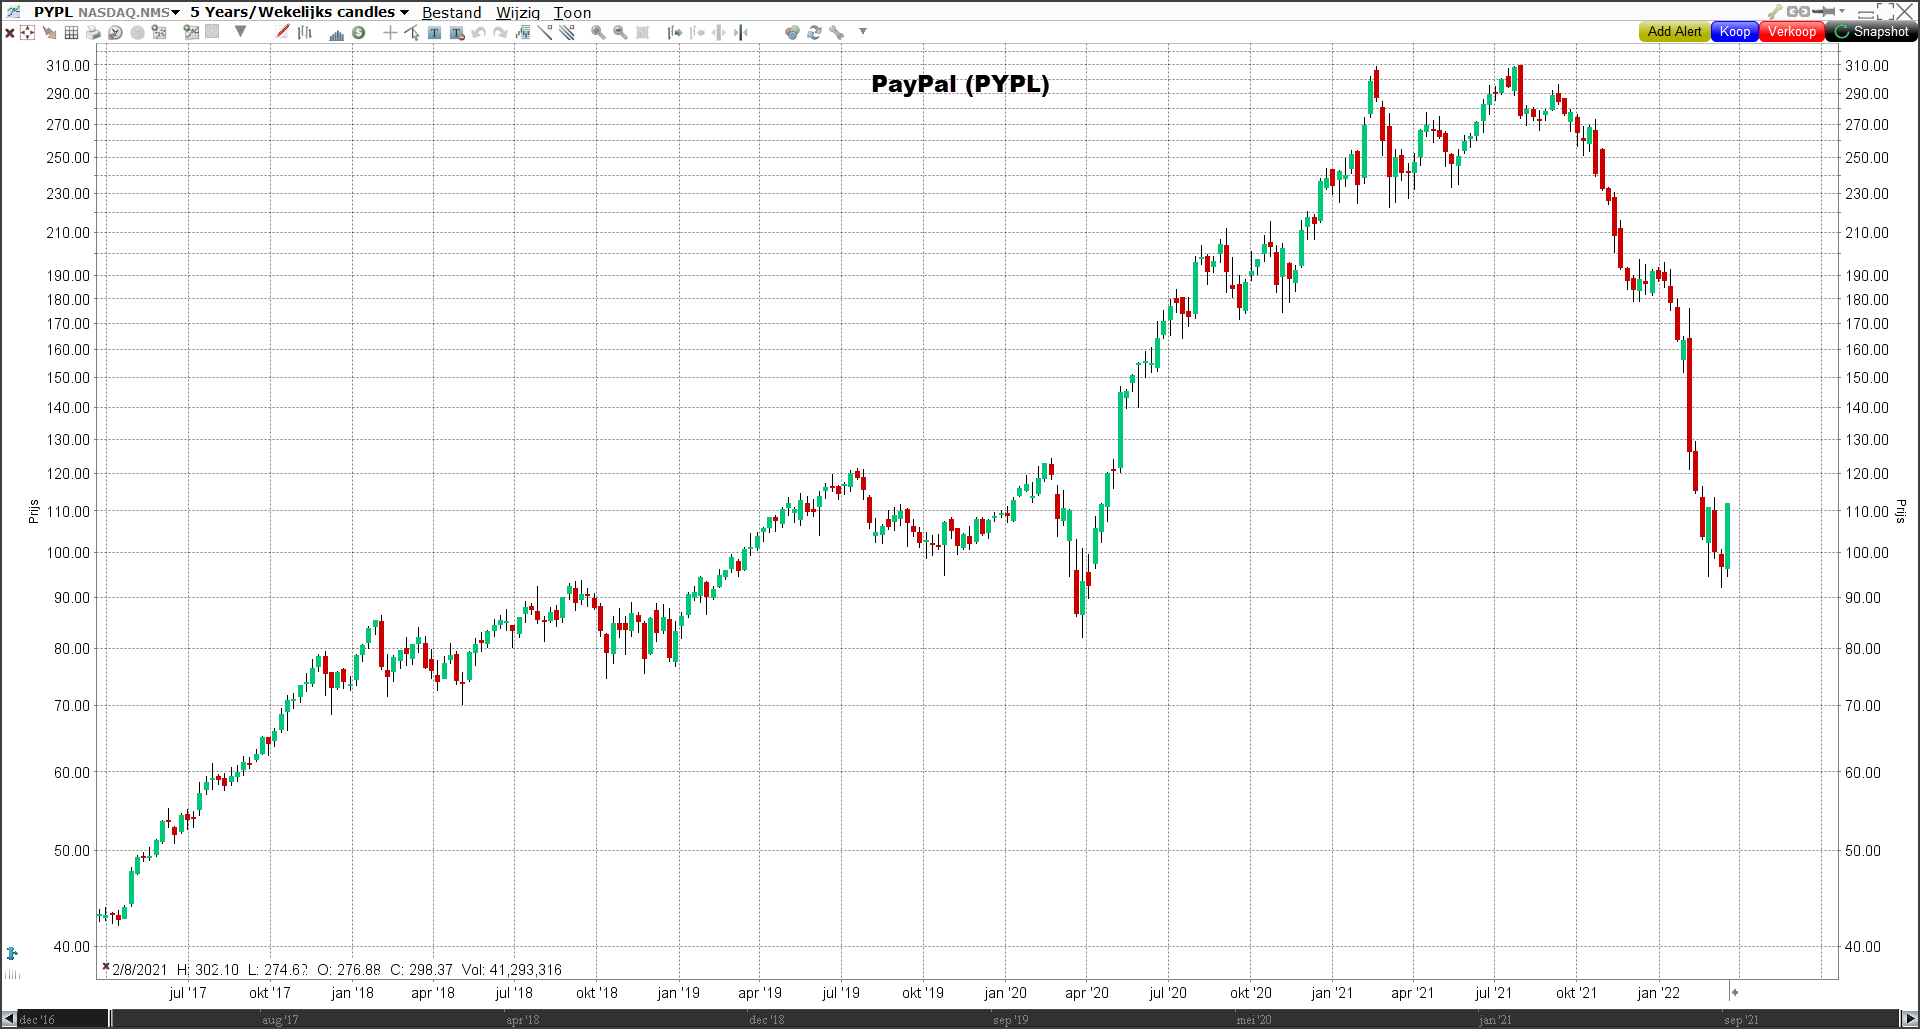Click the shift-chart-right arrow icon
This screenshot has height=1029, width=1920.
(x=675, y=32)
